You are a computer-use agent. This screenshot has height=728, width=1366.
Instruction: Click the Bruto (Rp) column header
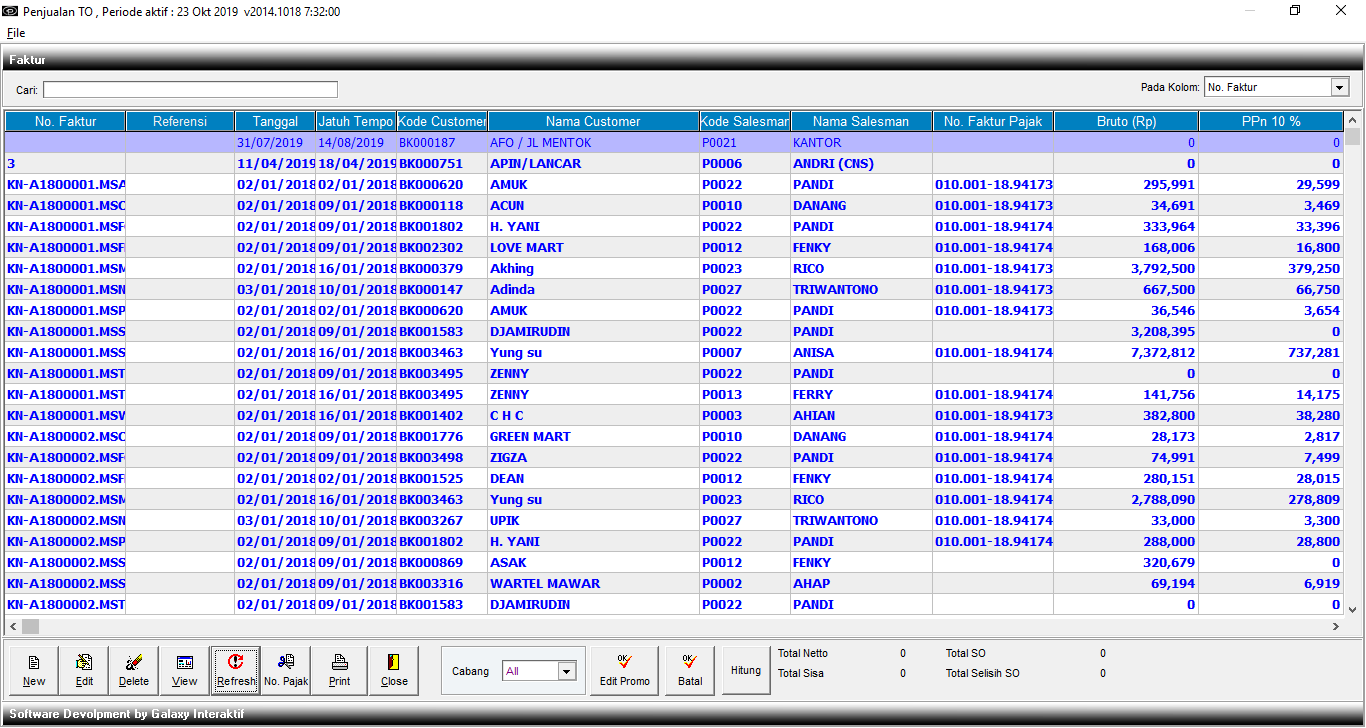[1125, 121]
